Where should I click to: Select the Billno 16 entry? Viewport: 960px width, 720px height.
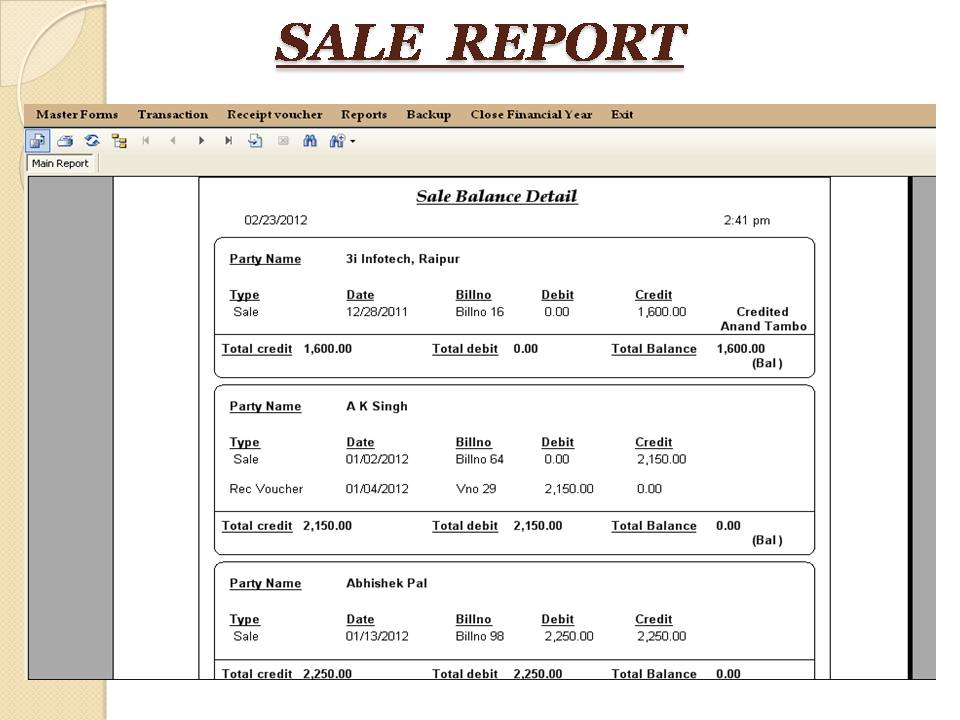click(x=479, y=312)
